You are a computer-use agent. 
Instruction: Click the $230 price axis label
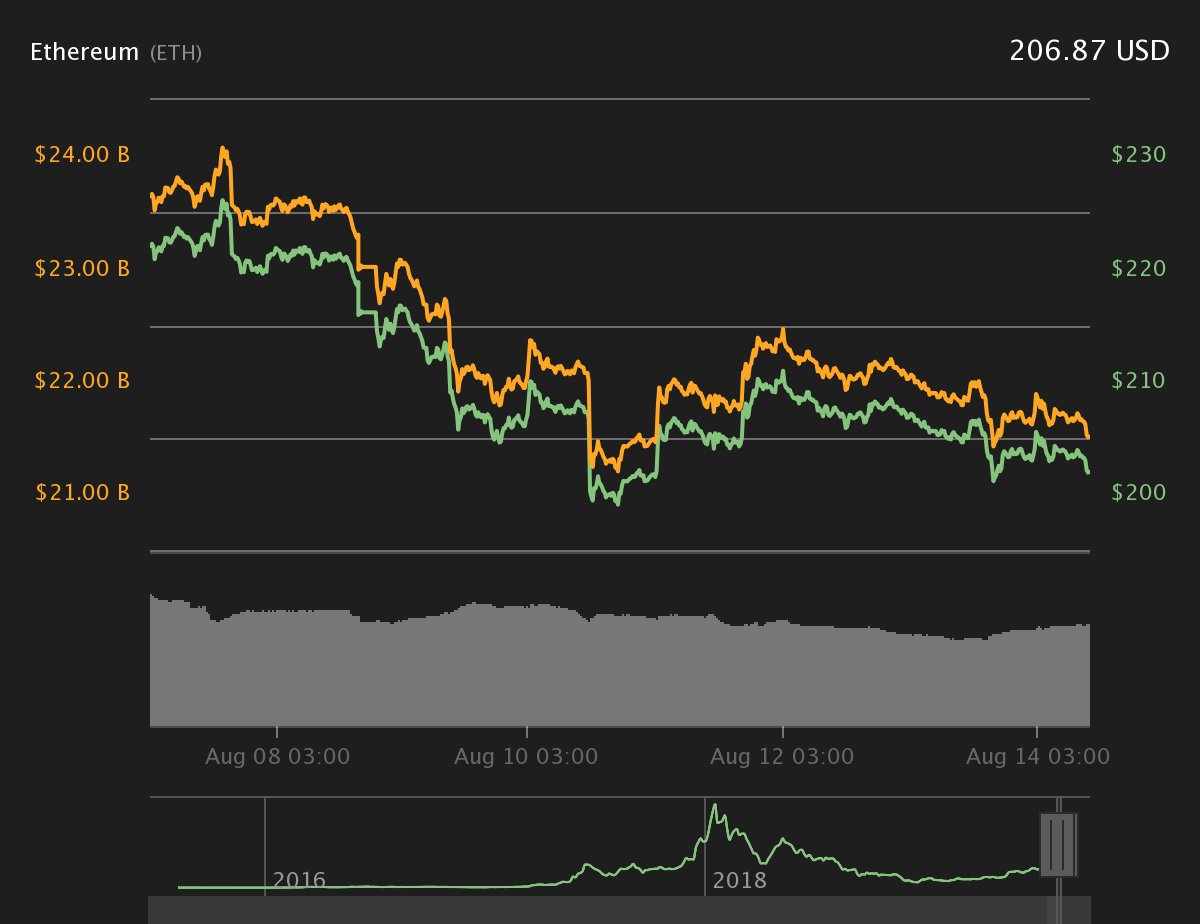point(1139,155)
